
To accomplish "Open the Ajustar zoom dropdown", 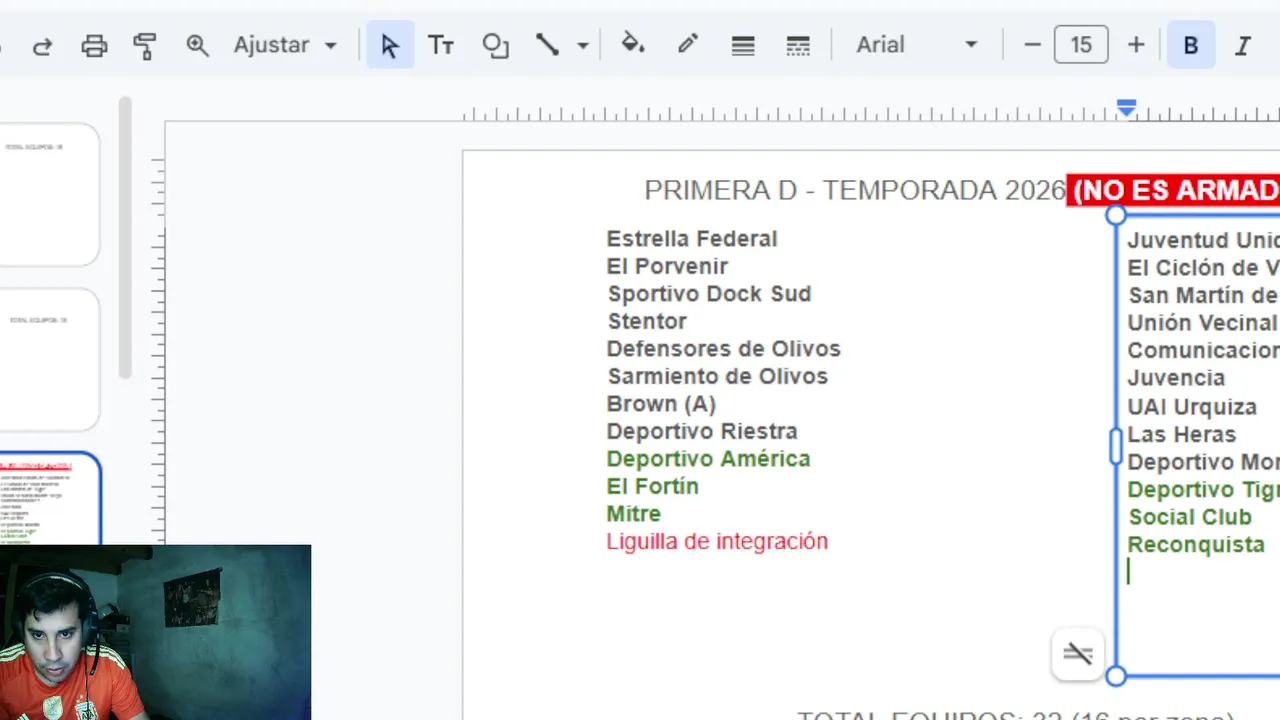I will point(286,45).
